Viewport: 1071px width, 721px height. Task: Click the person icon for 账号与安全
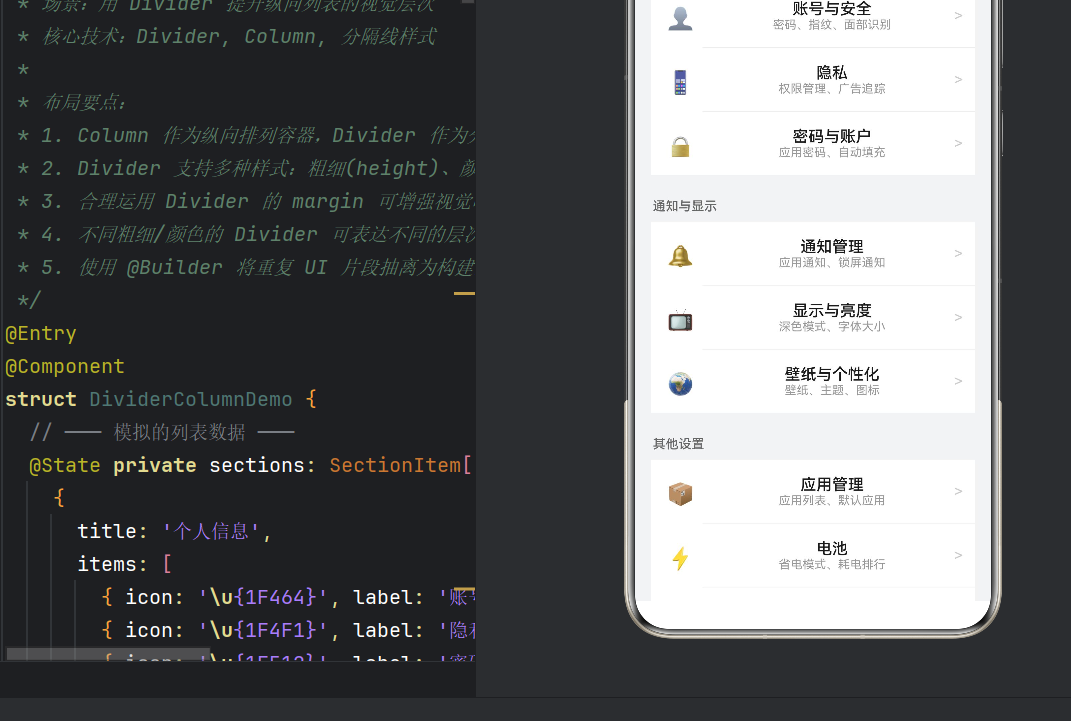pos(680,18)
